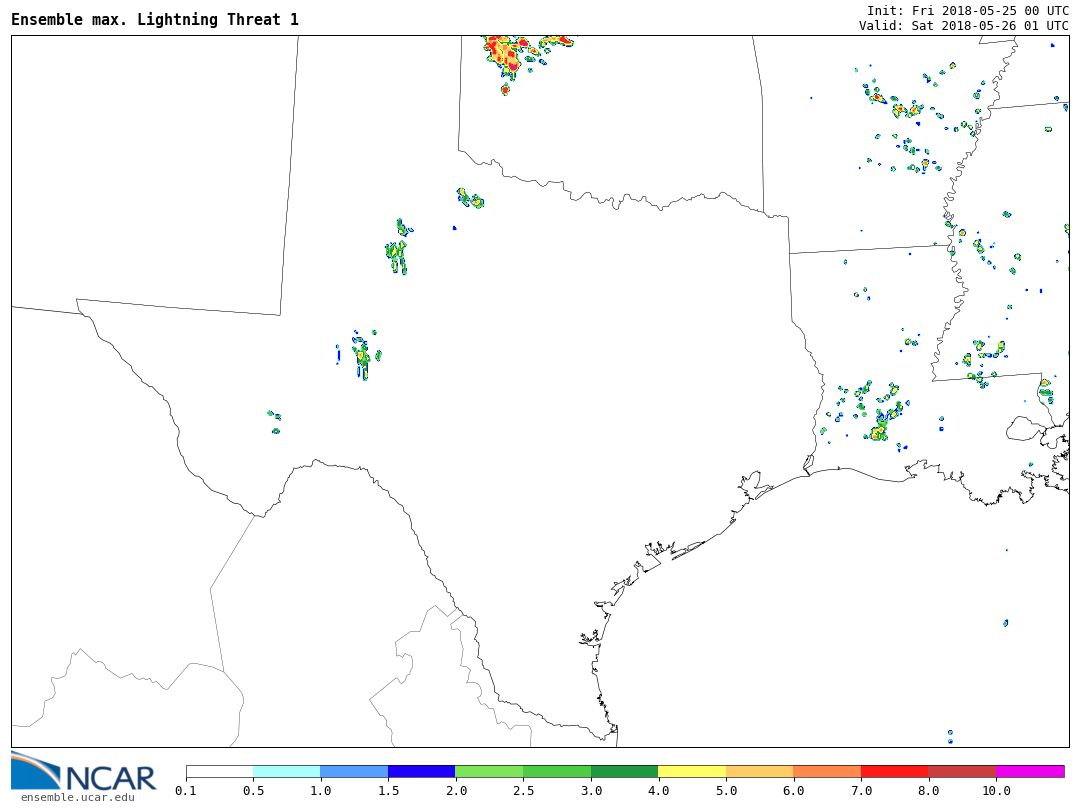The width and height of the screenshot is (1080, 810).
Task: Select the bright red 7.0–8.0 legend swatch
Action: pos(894,771)
